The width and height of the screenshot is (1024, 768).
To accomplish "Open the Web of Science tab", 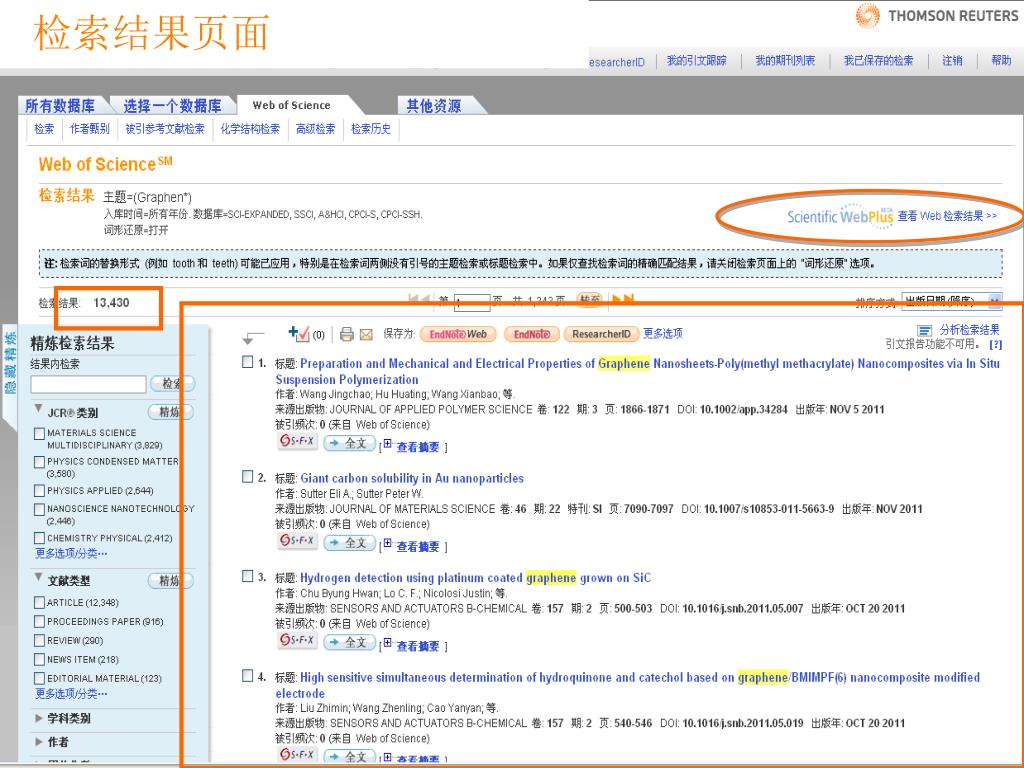I will click(291, 105).
